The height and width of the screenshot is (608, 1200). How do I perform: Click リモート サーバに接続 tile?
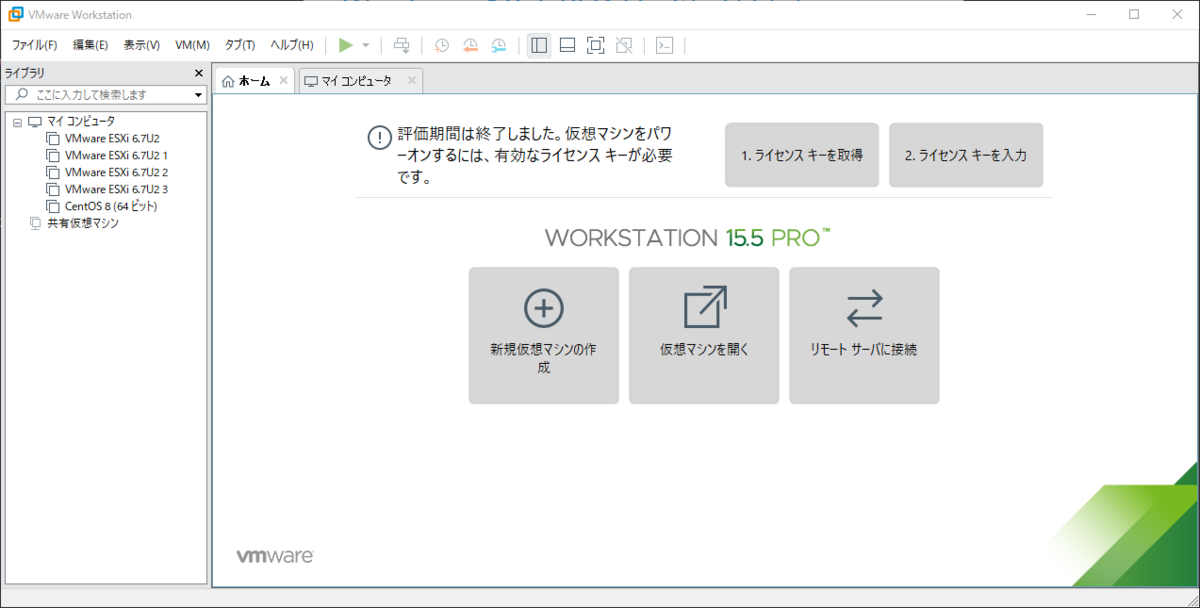864,335
